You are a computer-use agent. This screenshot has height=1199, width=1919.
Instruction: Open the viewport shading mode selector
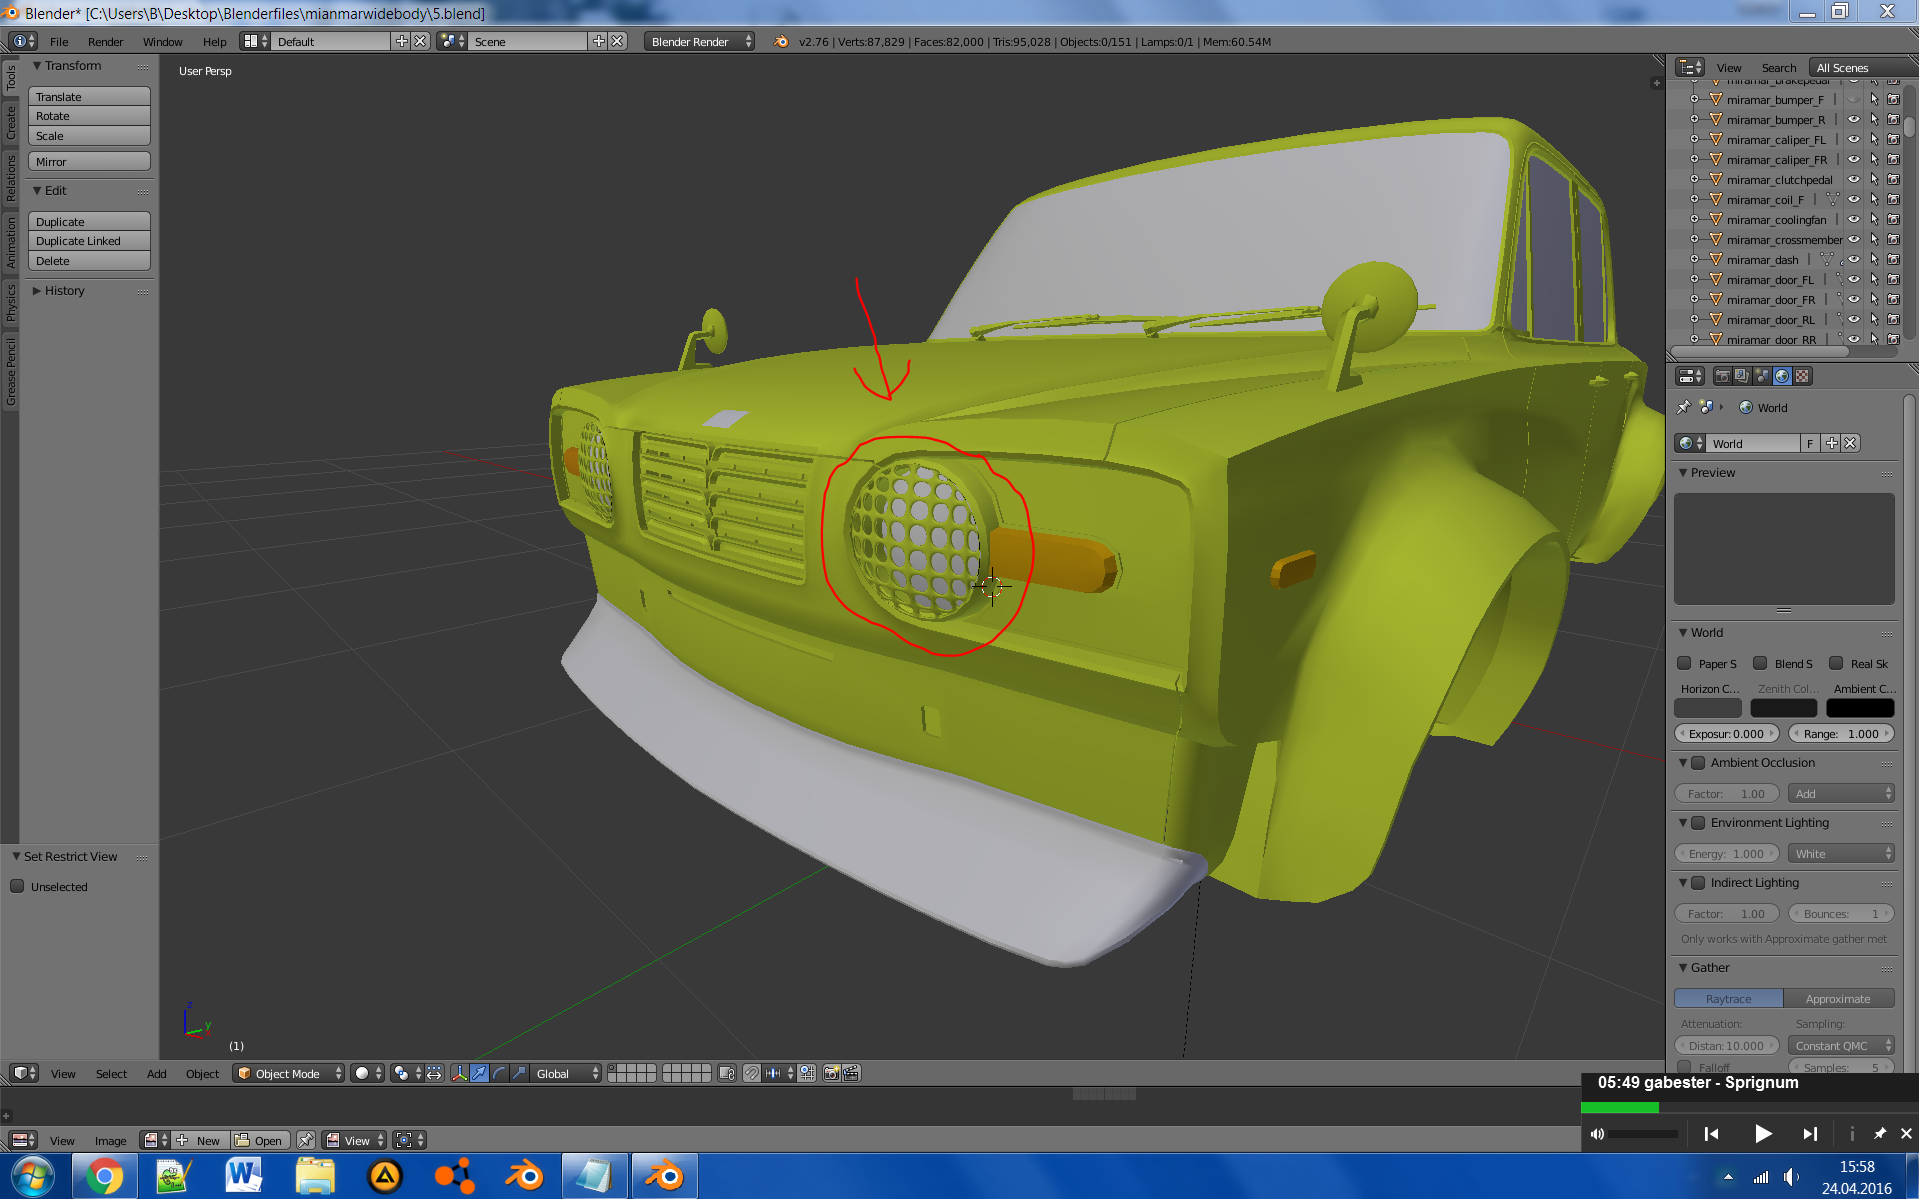tap(367, 1073)
